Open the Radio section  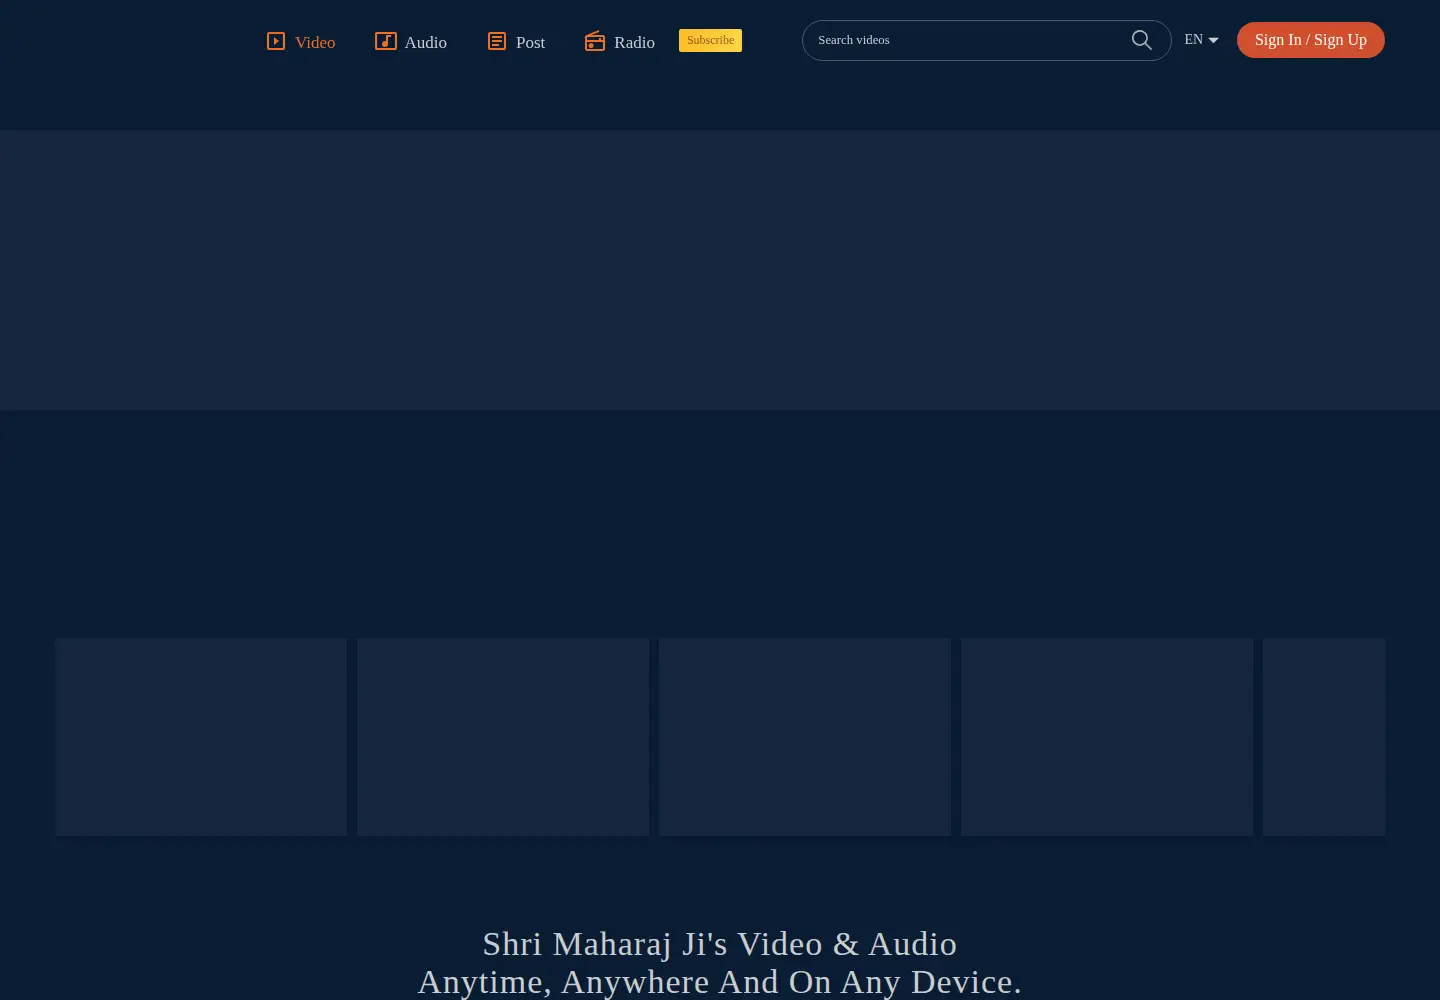click(620, 42)
